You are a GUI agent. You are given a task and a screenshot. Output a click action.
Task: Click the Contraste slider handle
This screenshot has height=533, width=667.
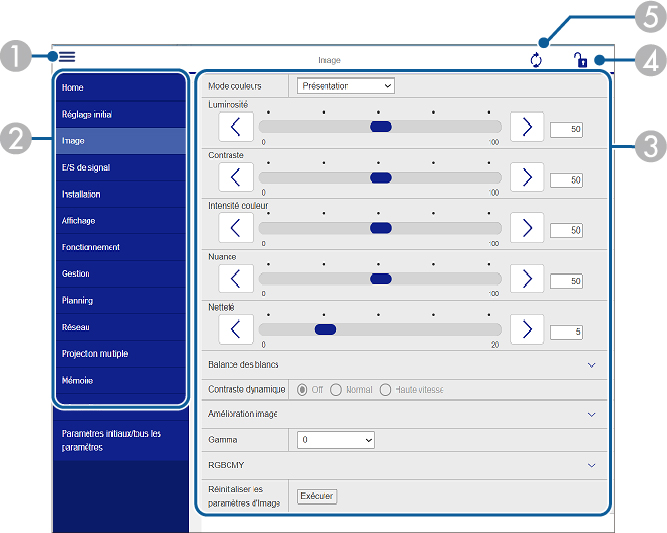click(381, 178)
